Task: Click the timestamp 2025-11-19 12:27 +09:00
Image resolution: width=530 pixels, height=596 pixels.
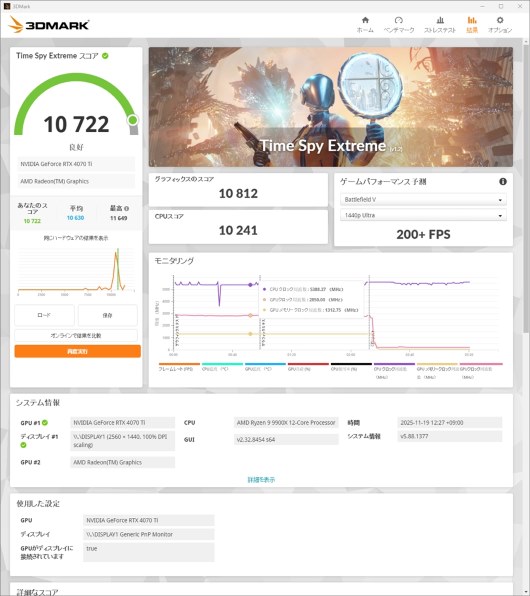Action: coord(450,423)
